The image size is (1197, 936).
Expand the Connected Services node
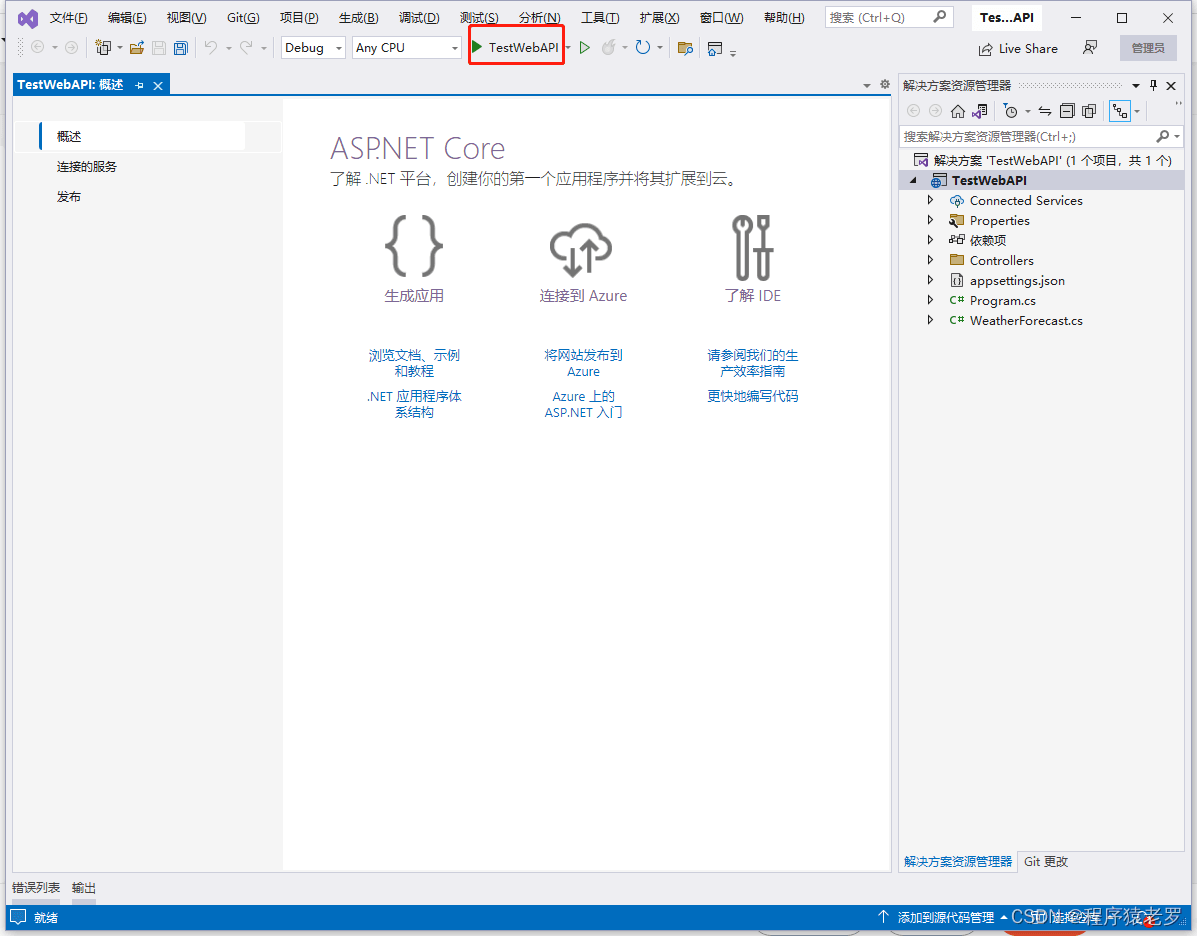(930, 200)
